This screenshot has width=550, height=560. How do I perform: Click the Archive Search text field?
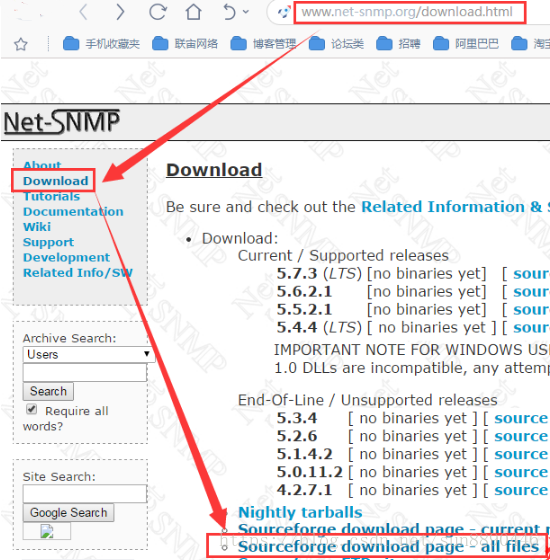pyautogui.click(x=85, y=372)
